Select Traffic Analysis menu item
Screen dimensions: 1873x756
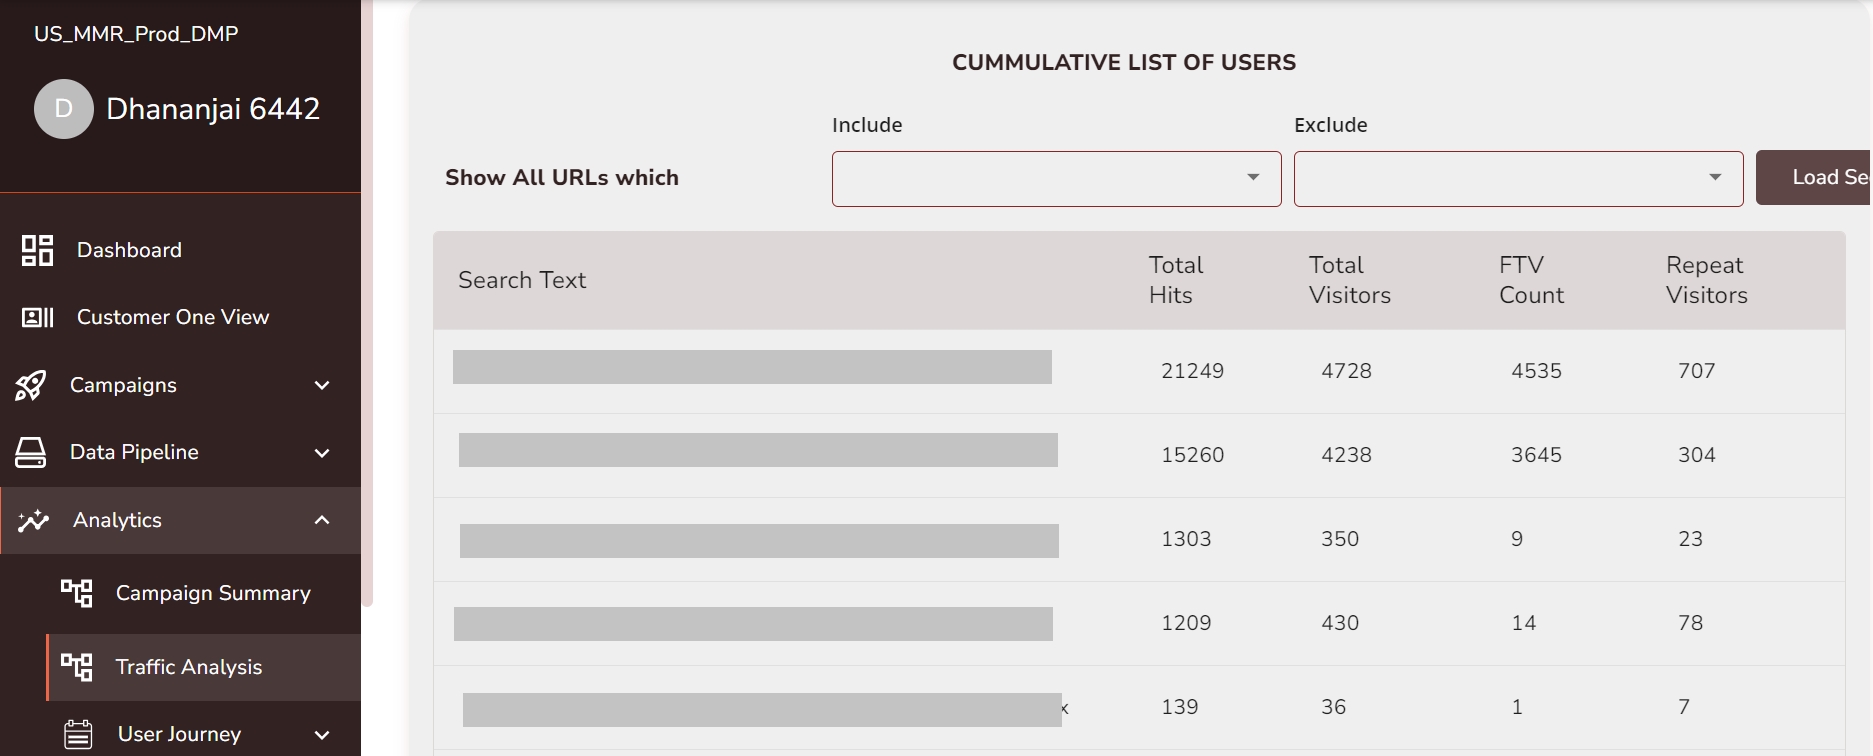(189, 667)
